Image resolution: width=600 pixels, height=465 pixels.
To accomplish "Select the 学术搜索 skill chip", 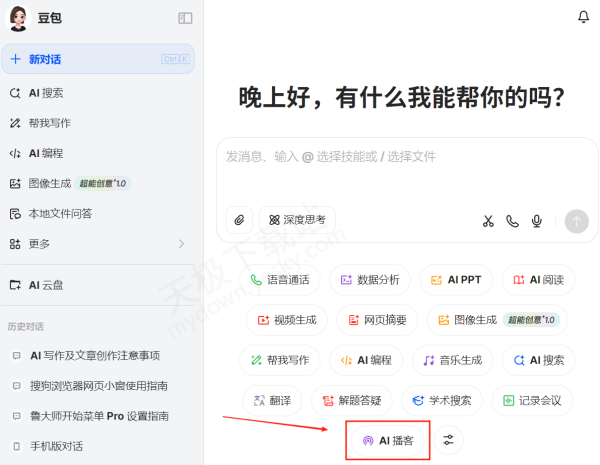I will coord(442,401).
